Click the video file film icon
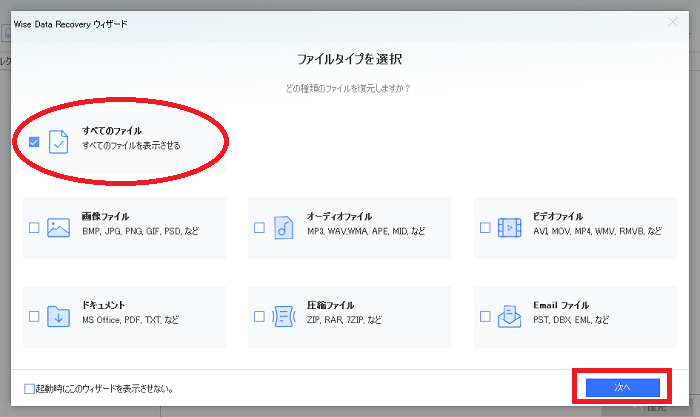 click(509, 228)
